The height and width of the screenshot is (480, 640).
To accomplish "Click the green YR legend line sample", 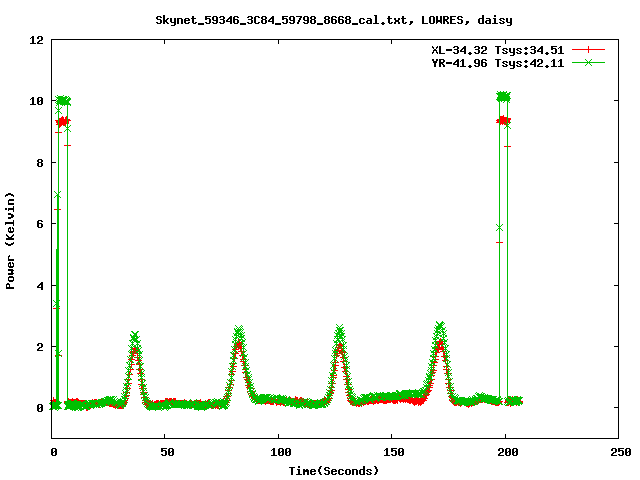I will (588, 62).
